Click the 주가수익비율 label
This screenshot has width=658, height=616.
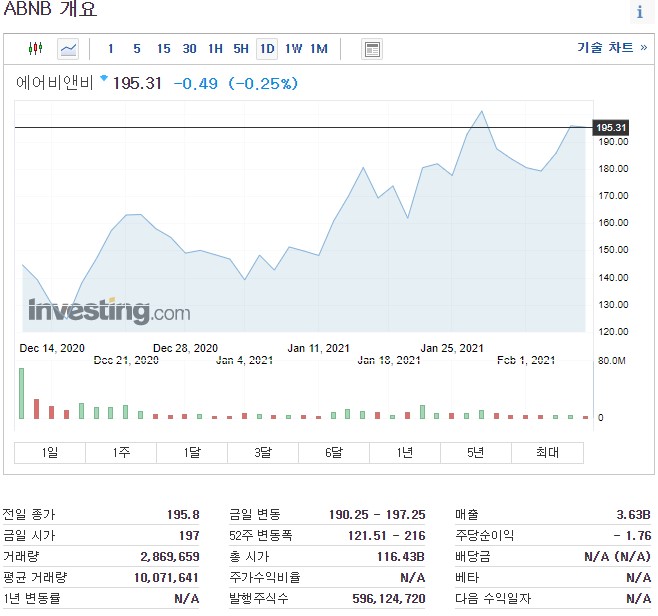(265, 577)
